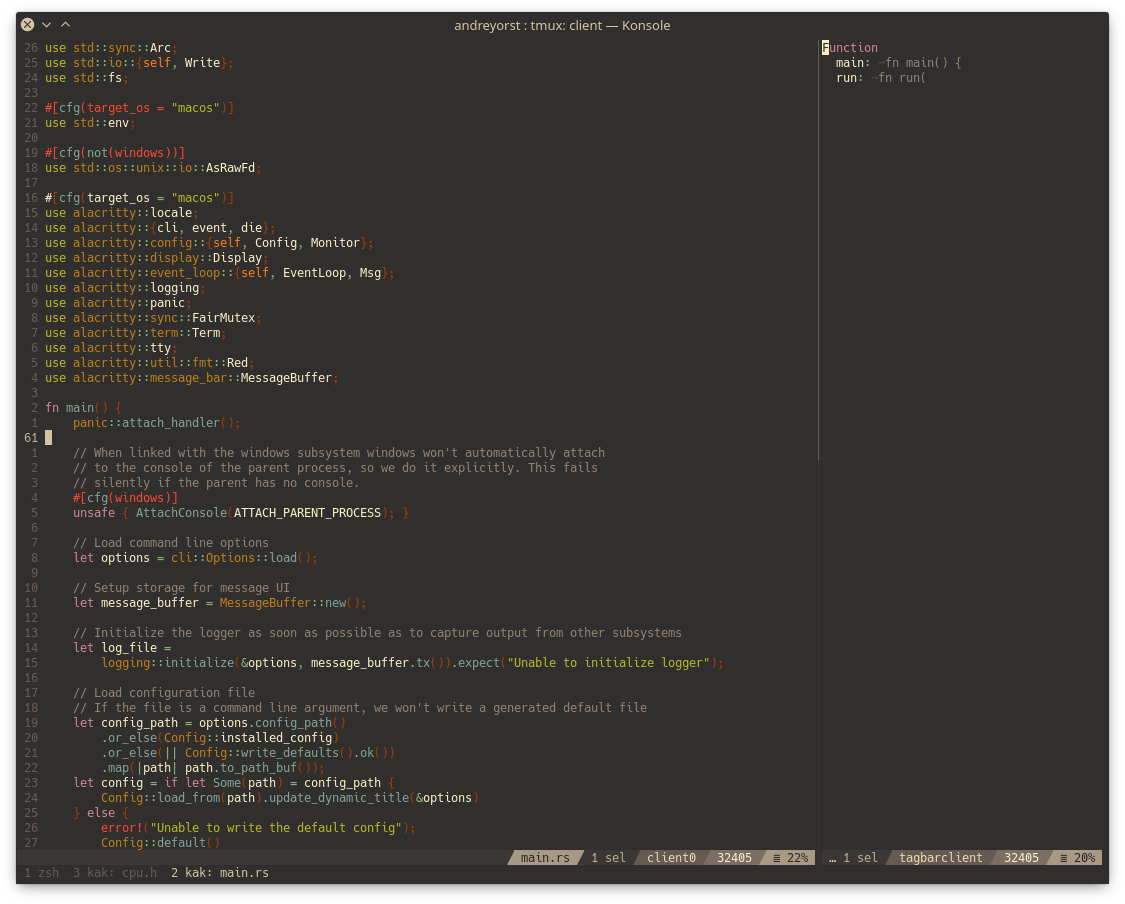1125x904 pixels.
Task: Click the 20% position indicator in tagbar
Action: click(1078, 857)
